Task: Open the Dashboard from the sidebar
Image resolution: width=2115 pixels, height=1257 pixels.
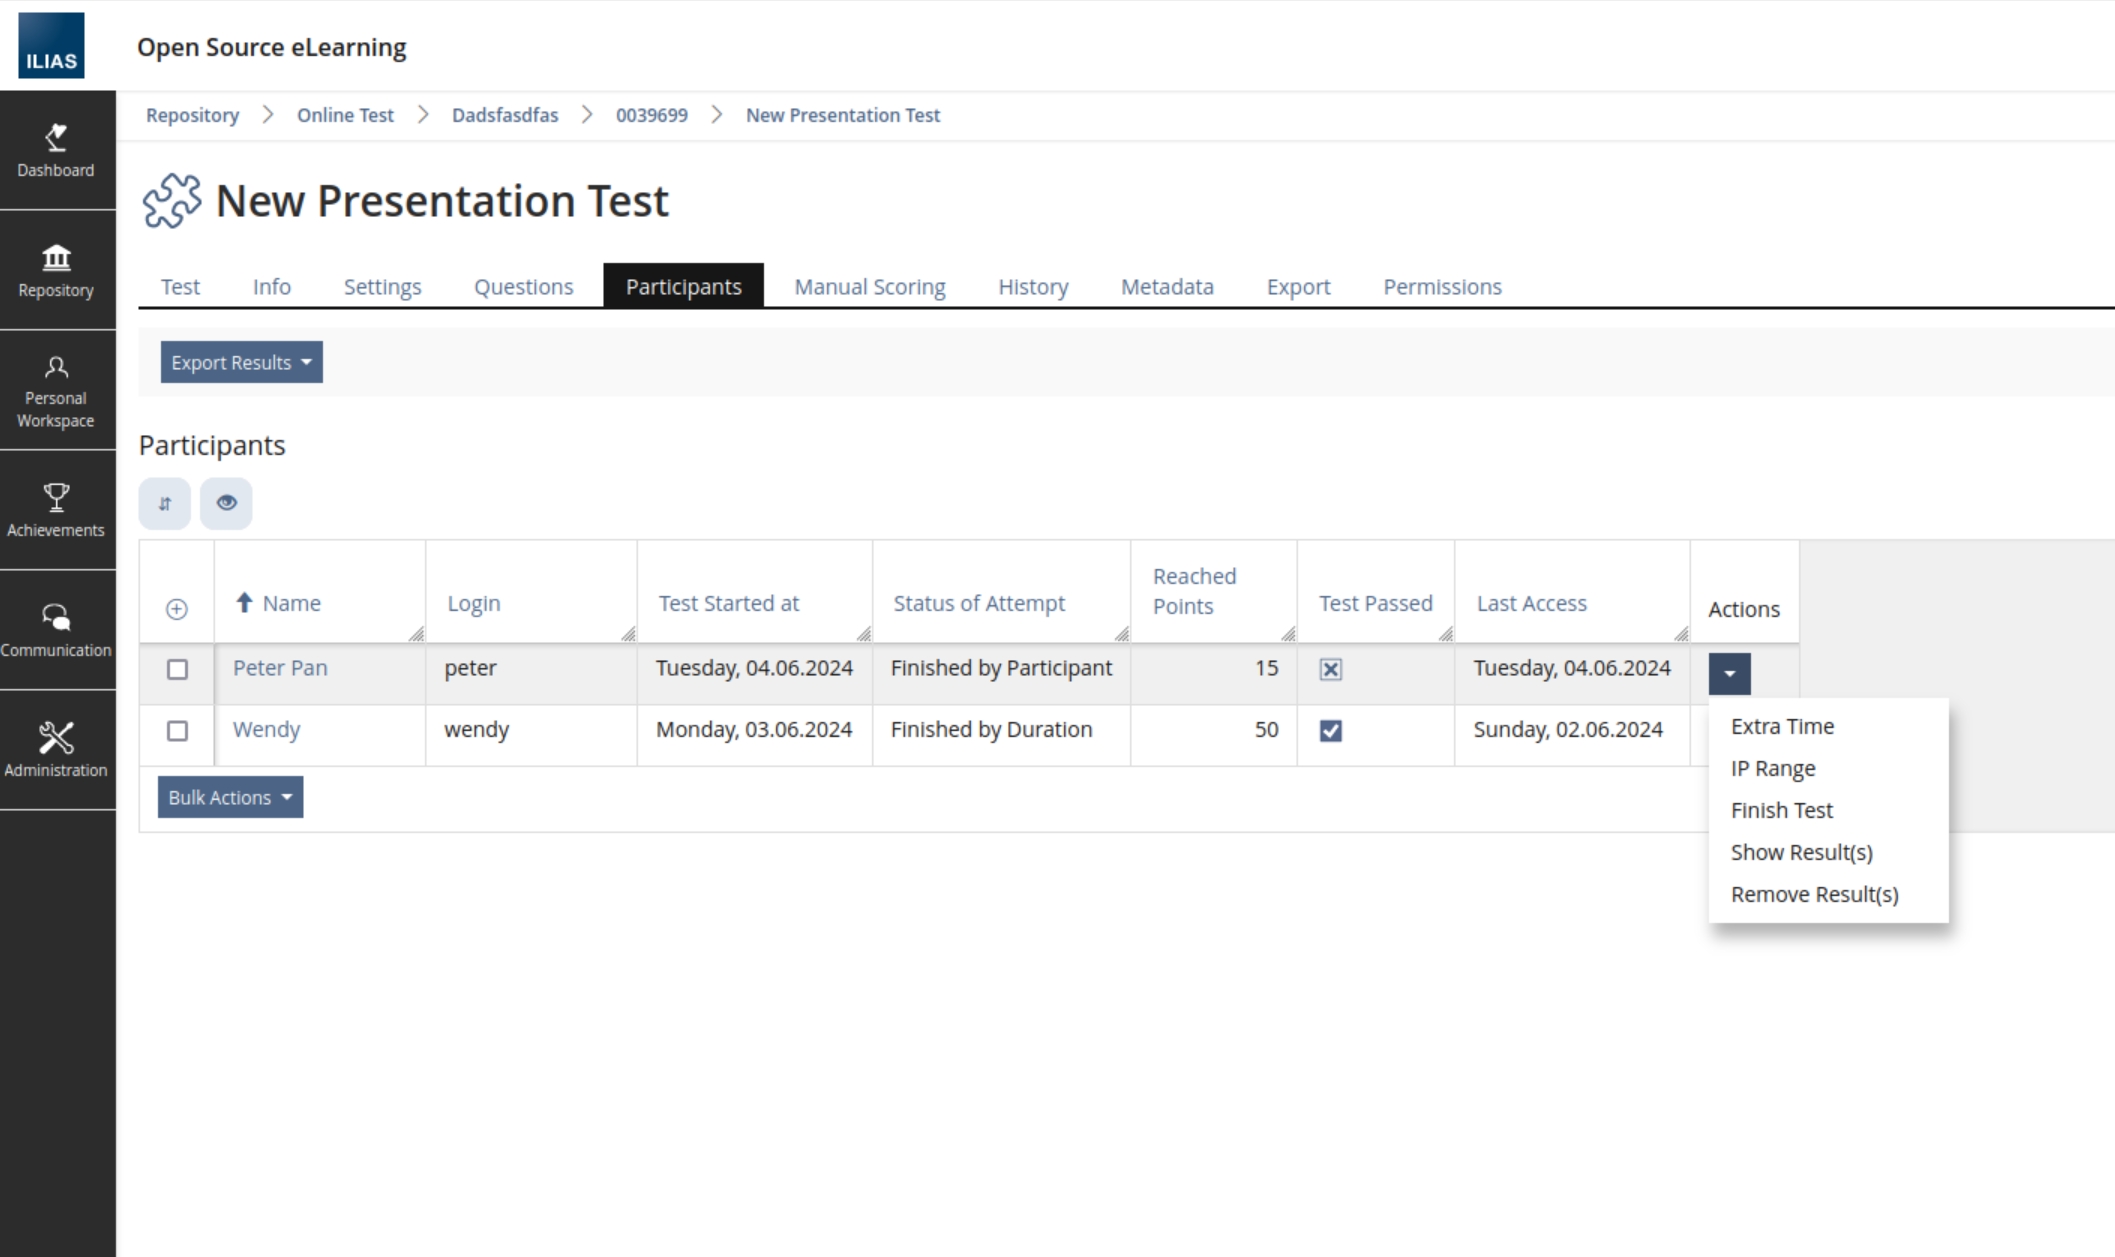Action: 57,150
